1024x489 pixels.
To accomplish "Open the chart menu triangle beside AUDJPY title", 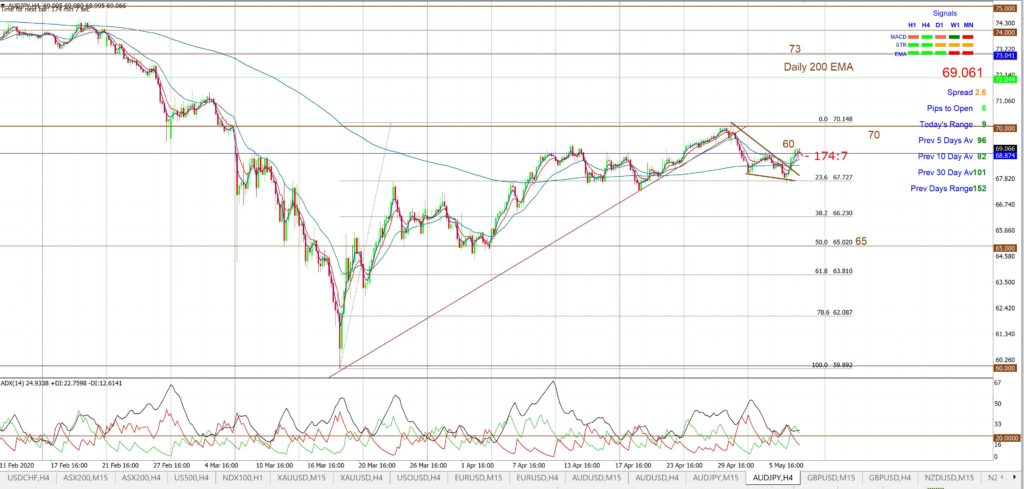I will point(3,5).
